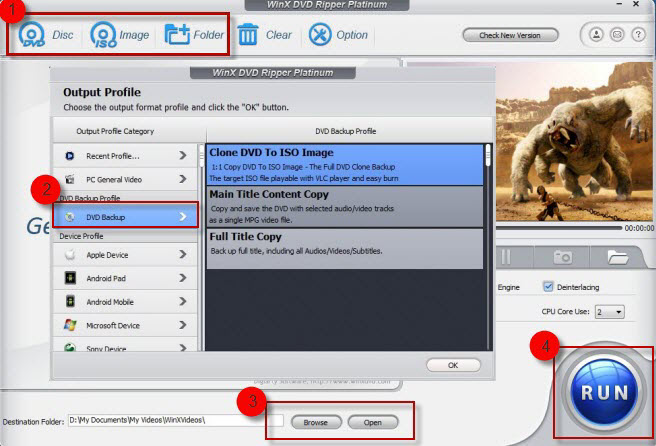656x446 pixels.
Task: Expand the Sony Device arrow
Action: click(183, 347)
